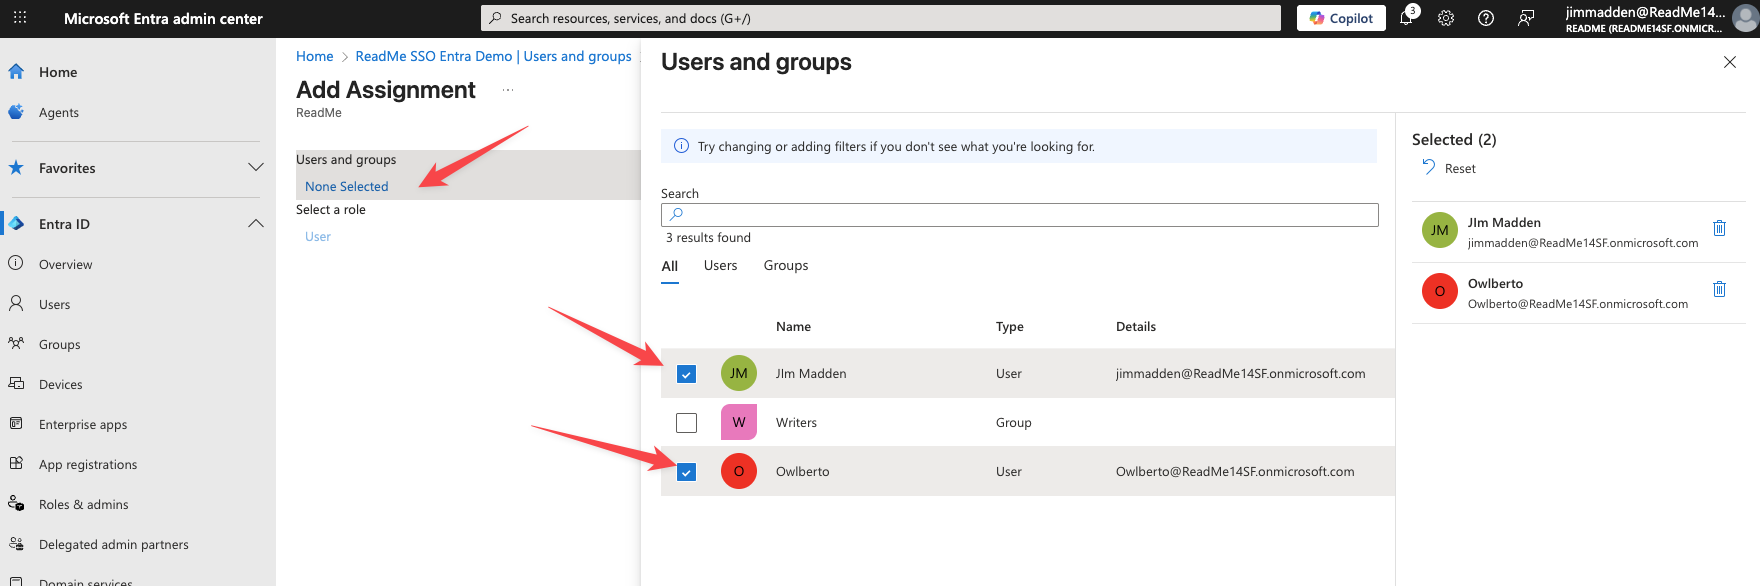1760x586 pixels.
Task: Click the Name column header
Action: click(x=793, y=326)
